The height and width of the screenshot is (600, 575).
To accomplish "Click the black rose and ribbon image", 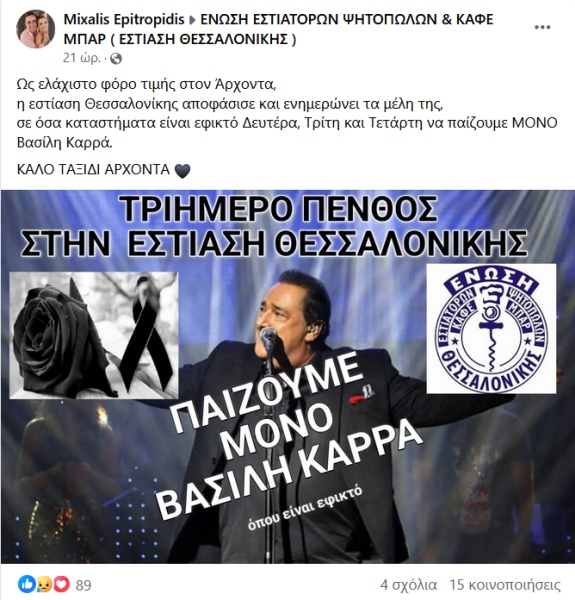I will (94, 335).
